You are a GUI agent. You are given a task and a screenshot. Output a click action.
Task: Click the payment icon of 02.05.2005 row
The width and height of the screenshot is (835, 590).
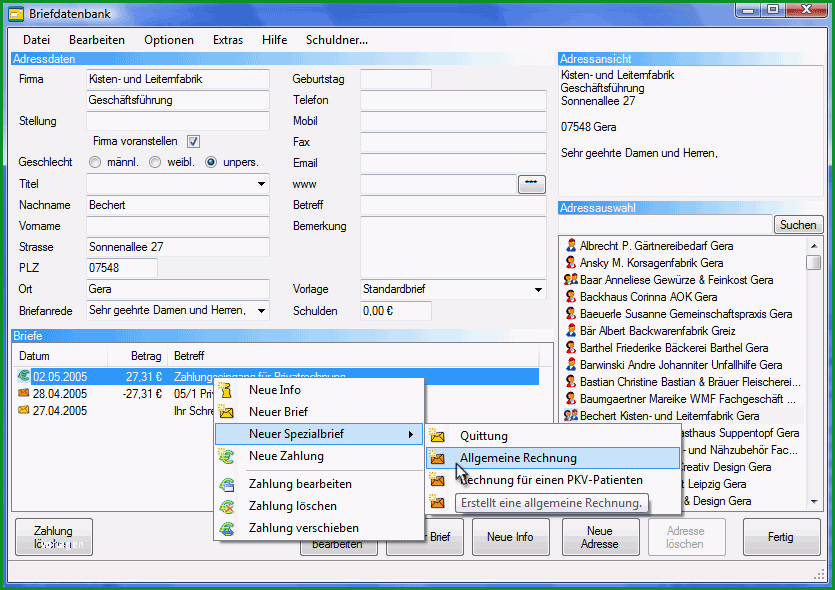click(x=23, y=376)
